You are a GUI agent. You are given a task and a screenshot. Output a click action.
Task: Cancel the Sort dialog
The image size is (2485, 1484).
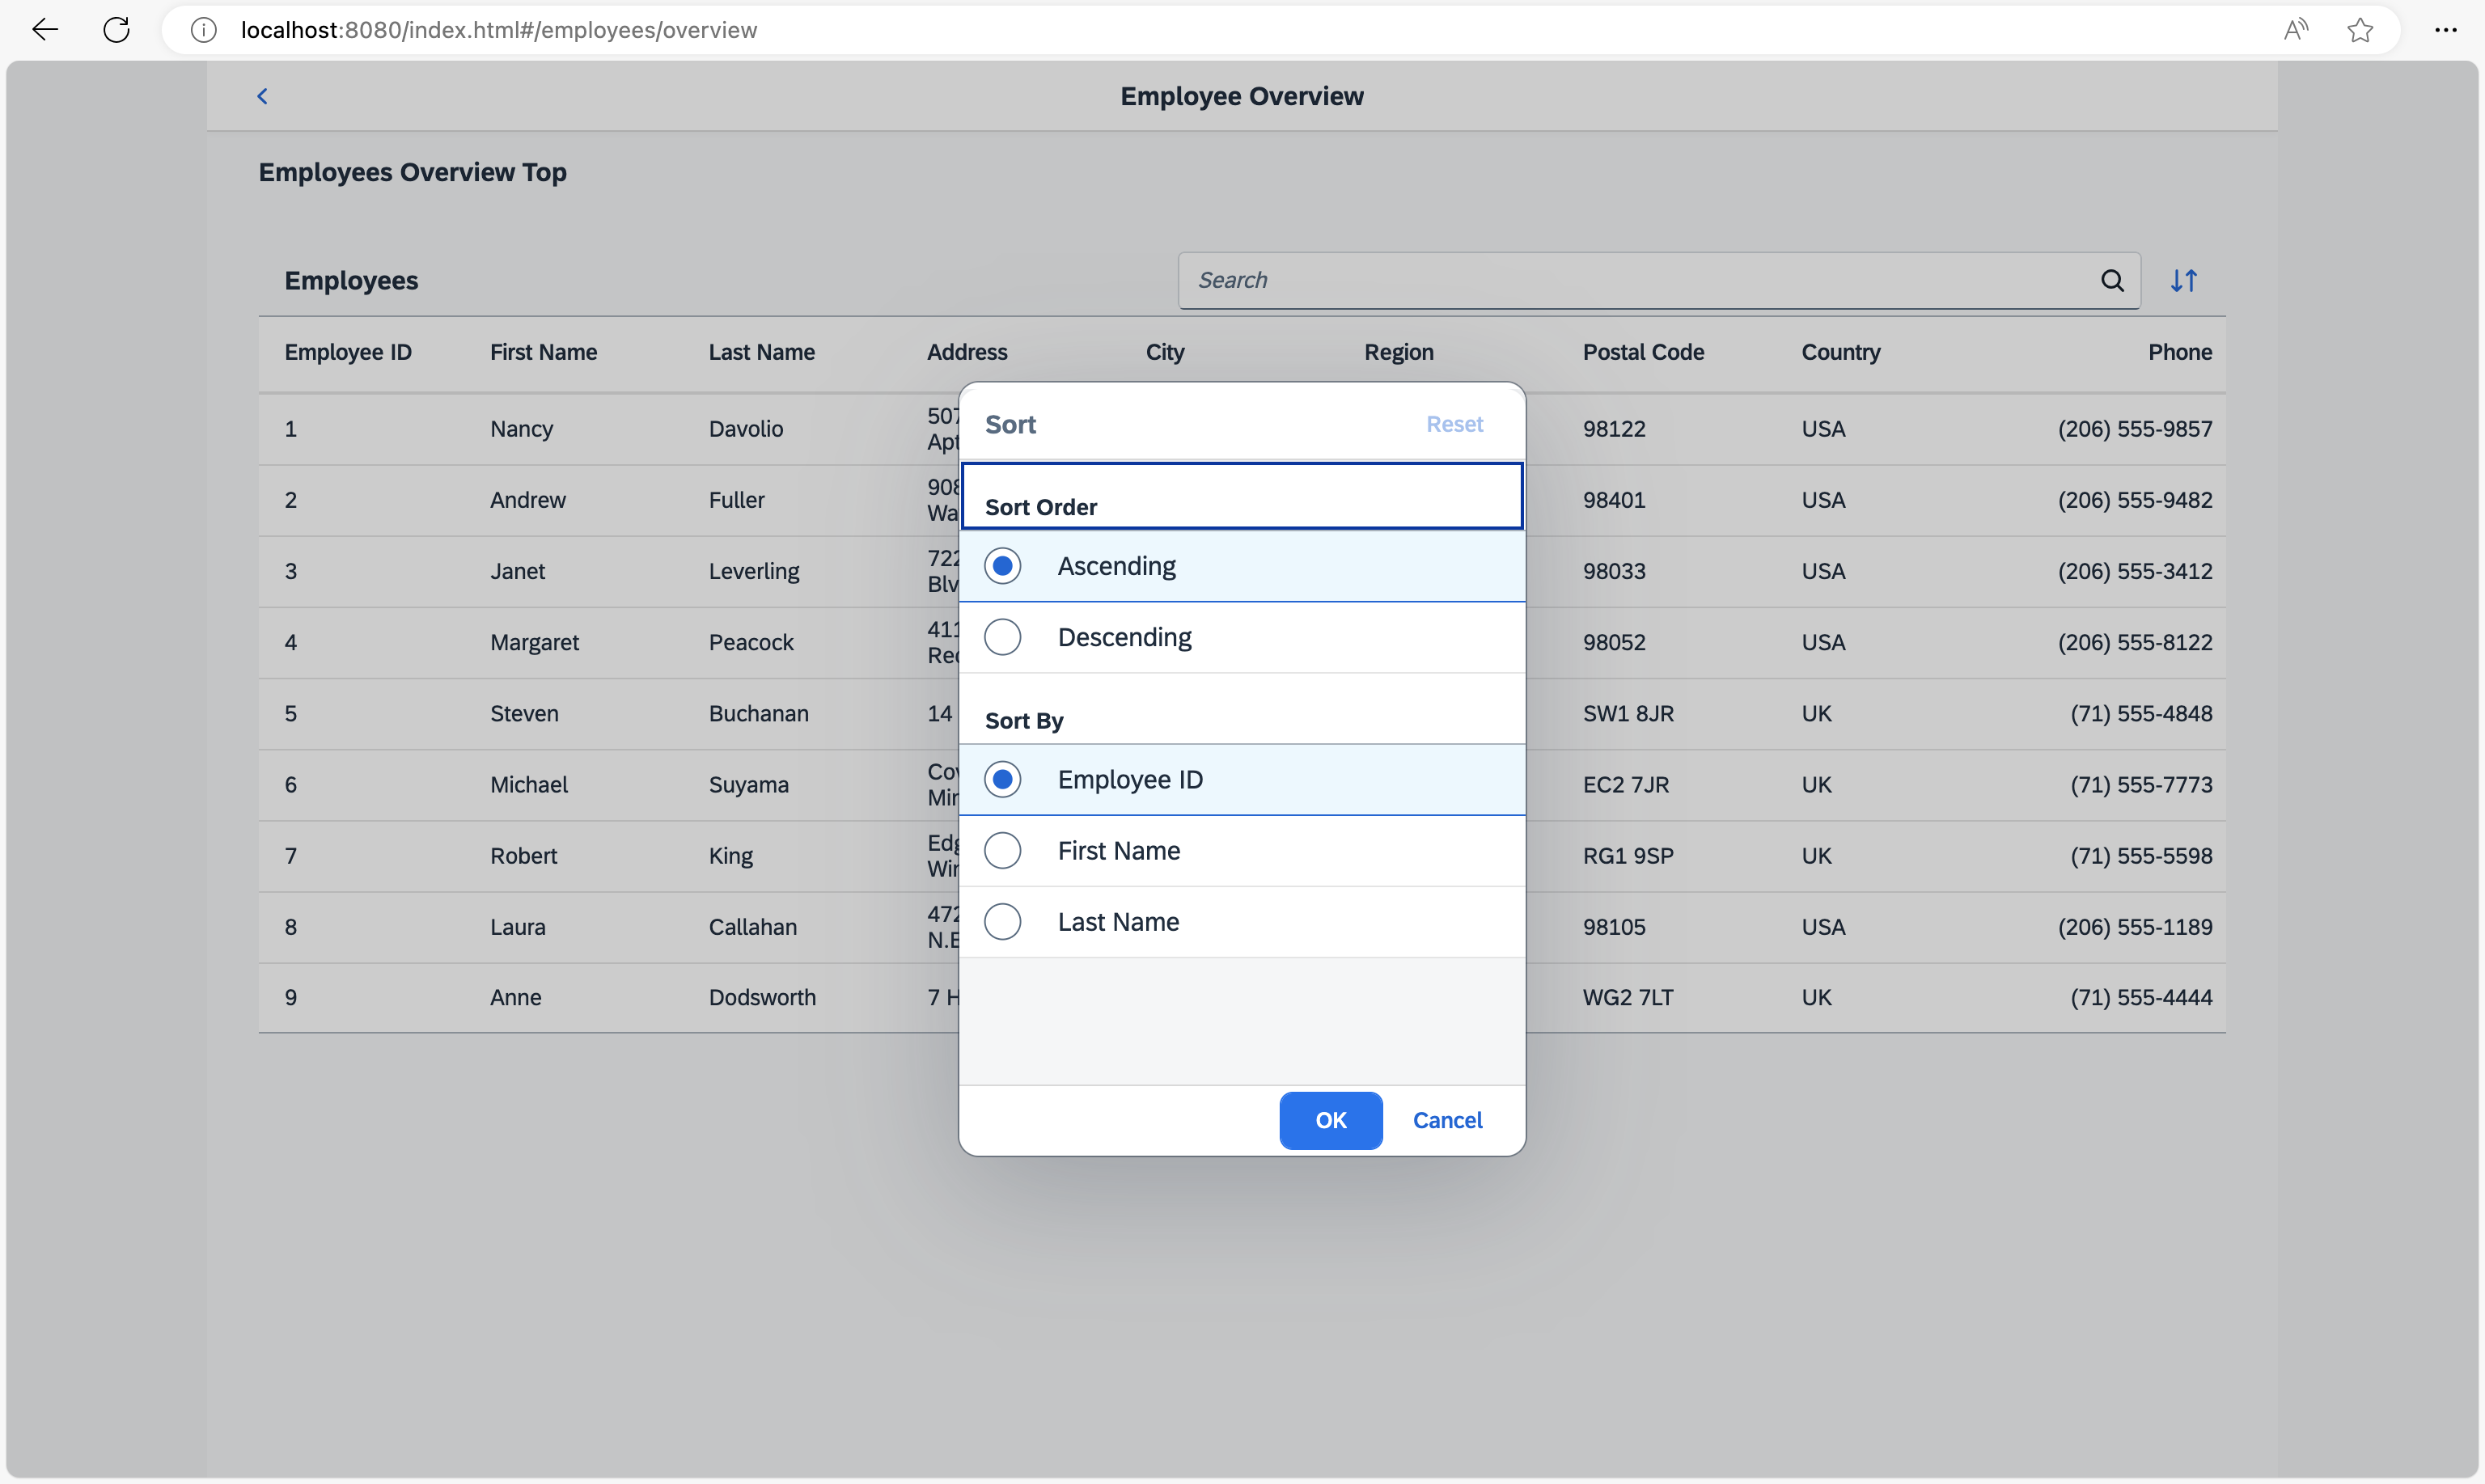tap(1447, 1120)
